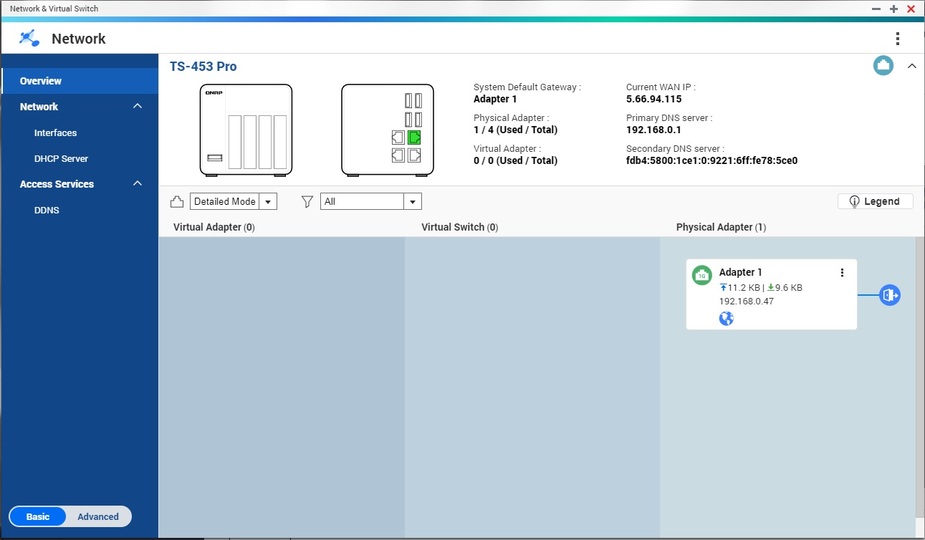Open DDNS in the sidebar
Screen dimensions: 925x540
click(x=47, y=210)
